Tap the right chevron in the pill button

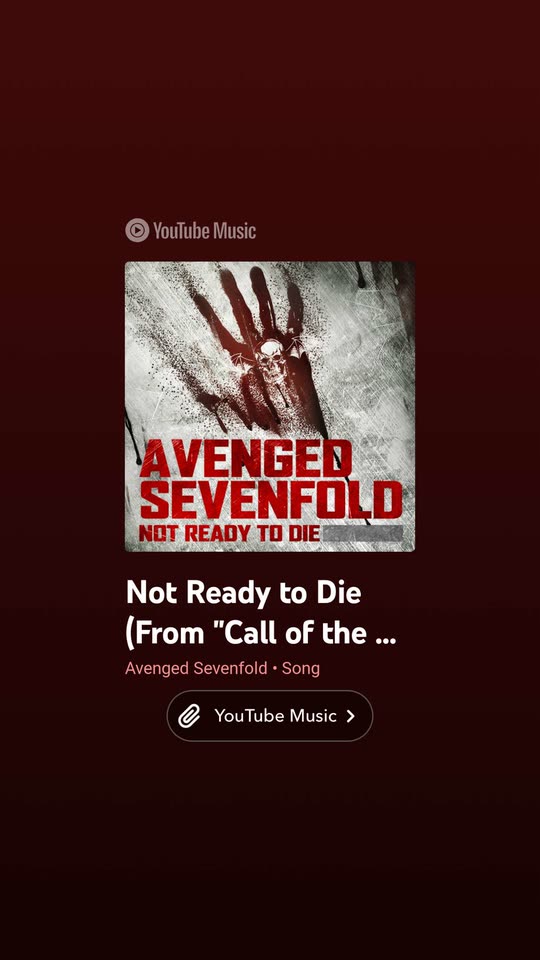point(350,716)
